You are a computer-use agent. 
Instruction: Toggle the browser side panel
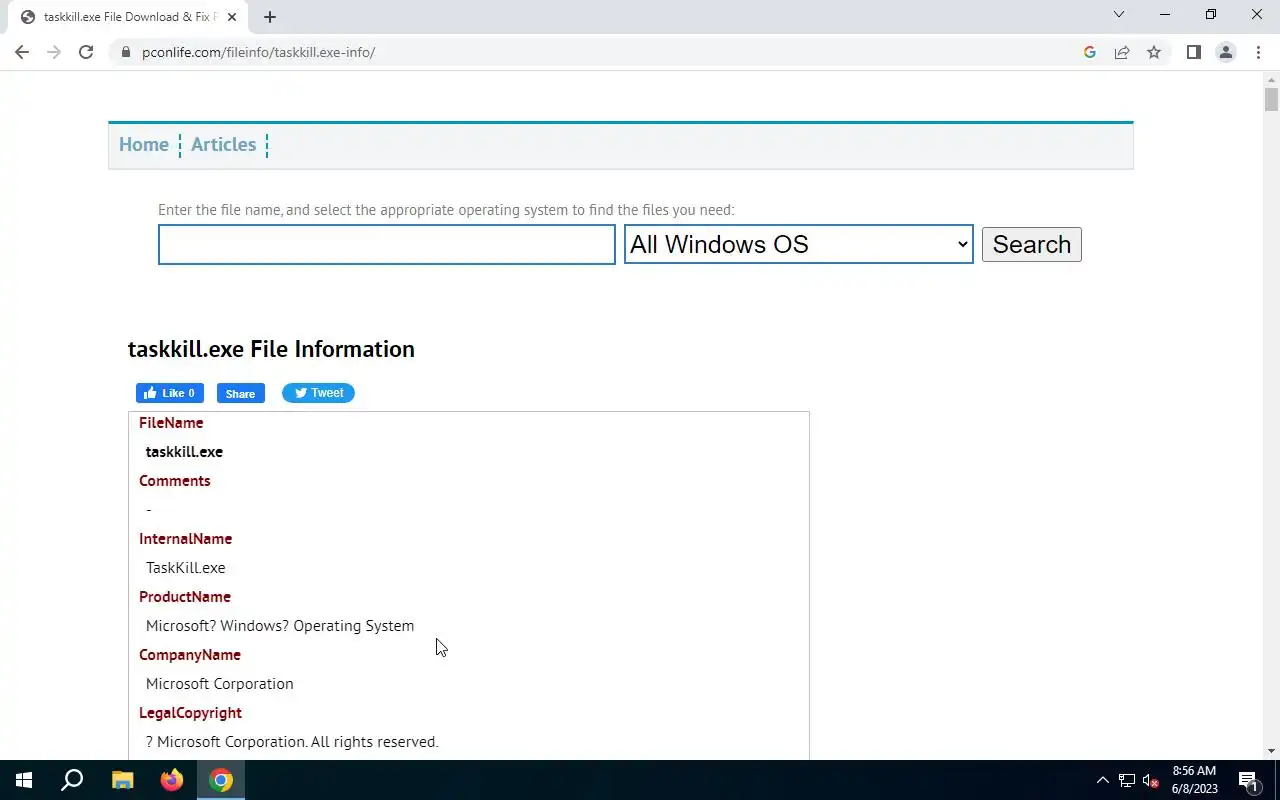tap(1194, 52)
